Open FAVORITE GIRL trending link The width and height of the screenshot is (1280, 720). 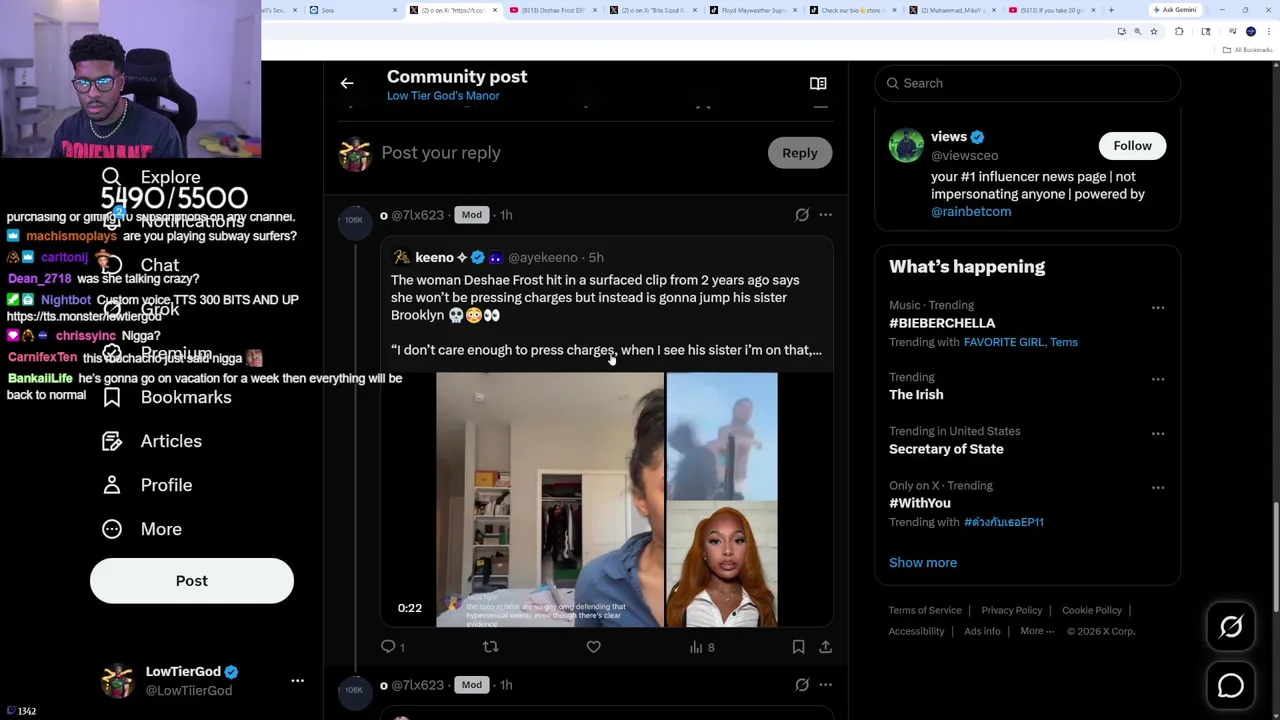pyautogui.click(x=1004, y=342)
